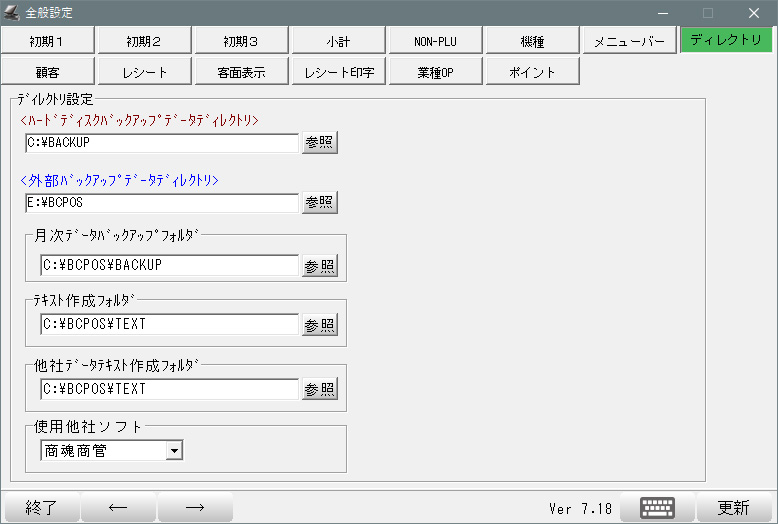
Task: Click the right arrow navigation button
Action: (195, 507)
